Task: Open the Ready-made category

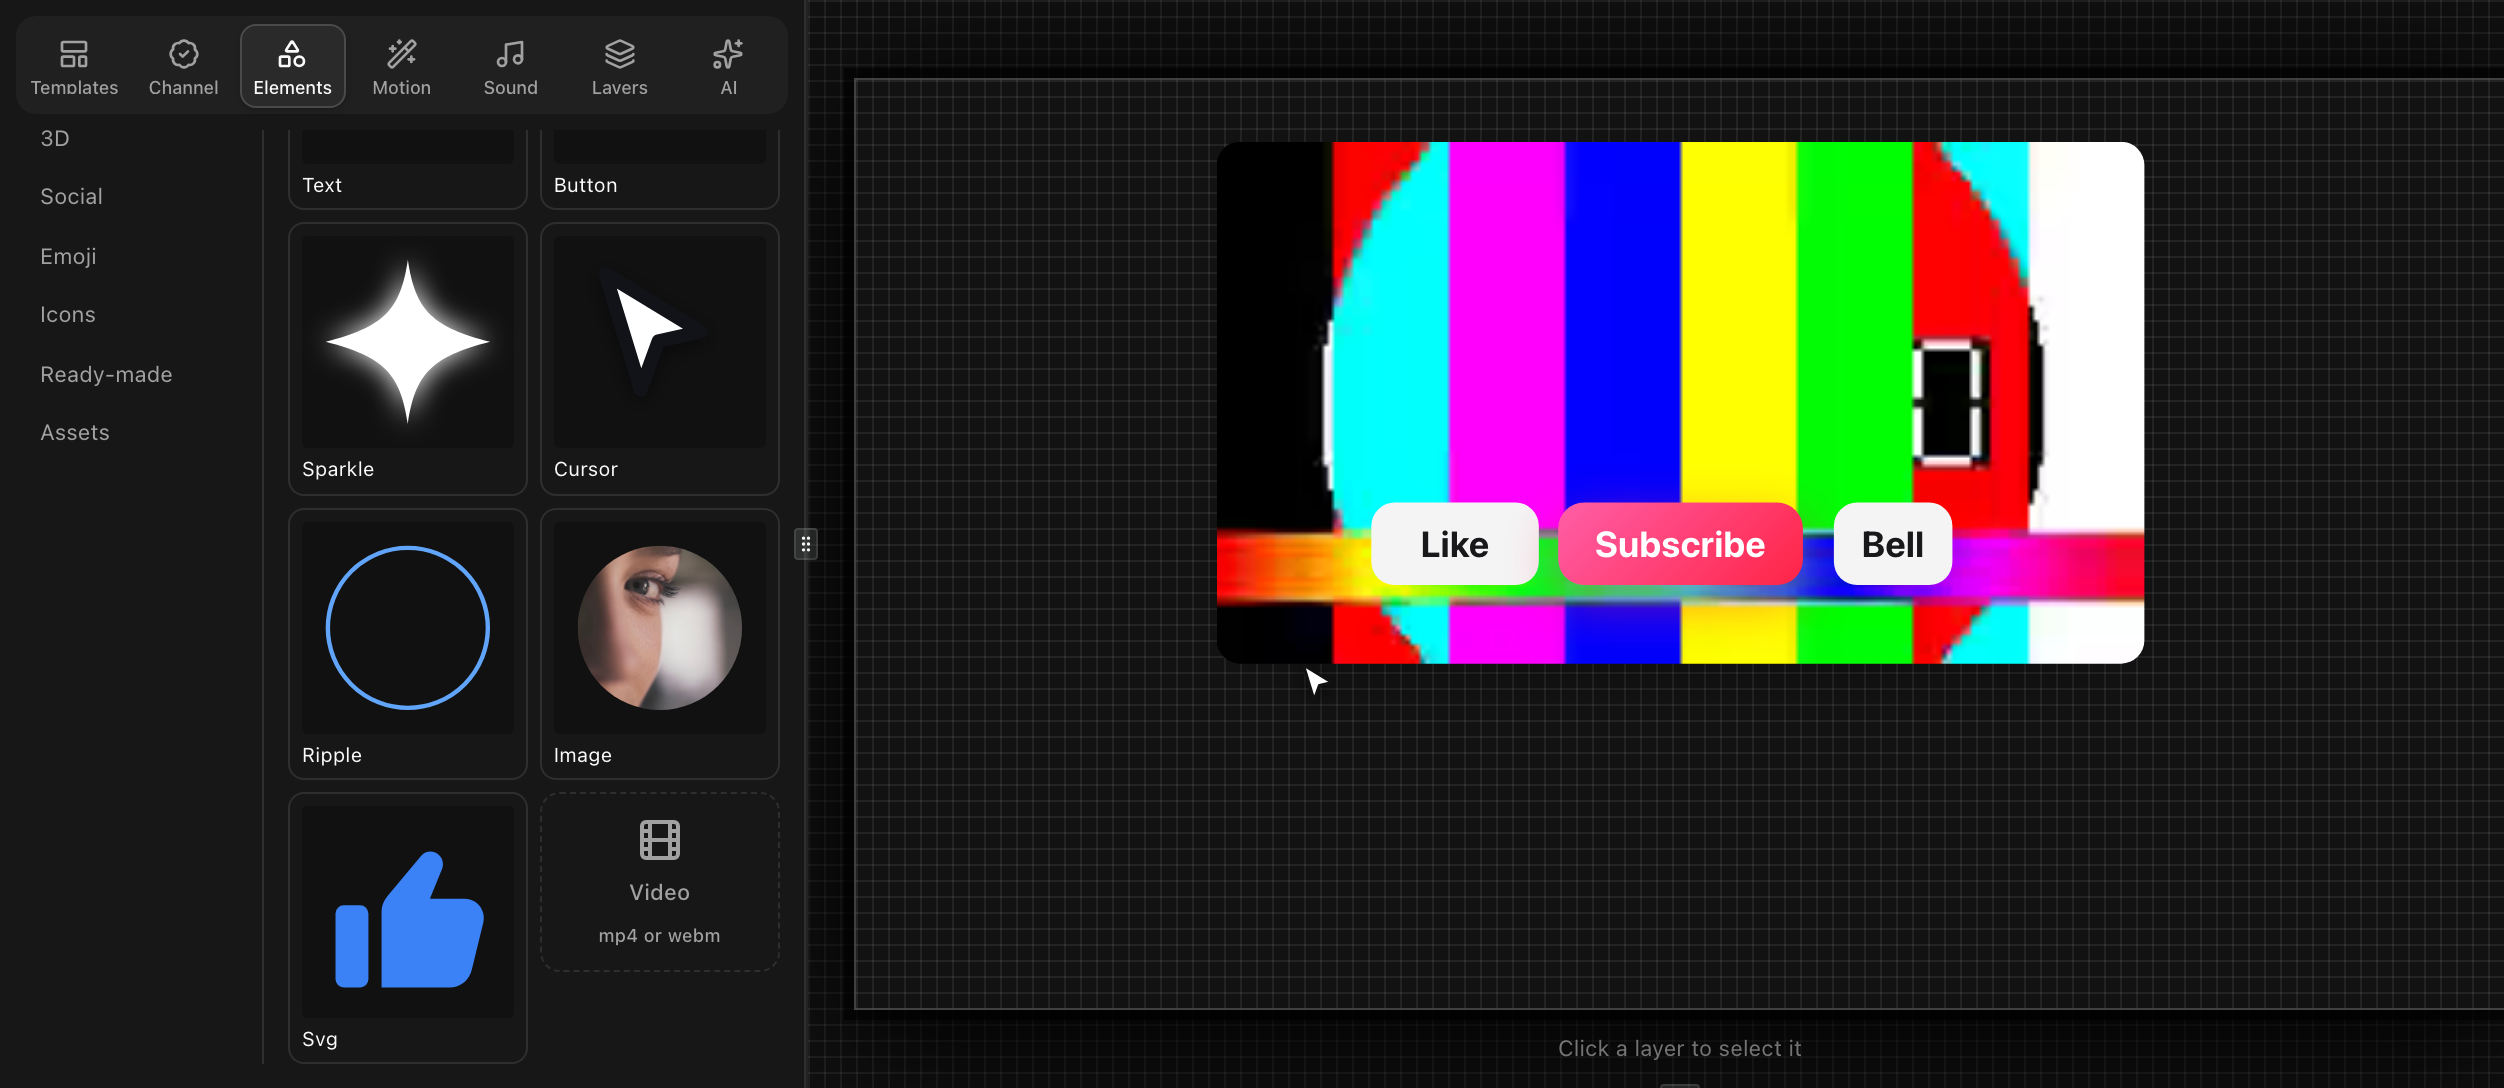Action: click(x=106, y=374)
